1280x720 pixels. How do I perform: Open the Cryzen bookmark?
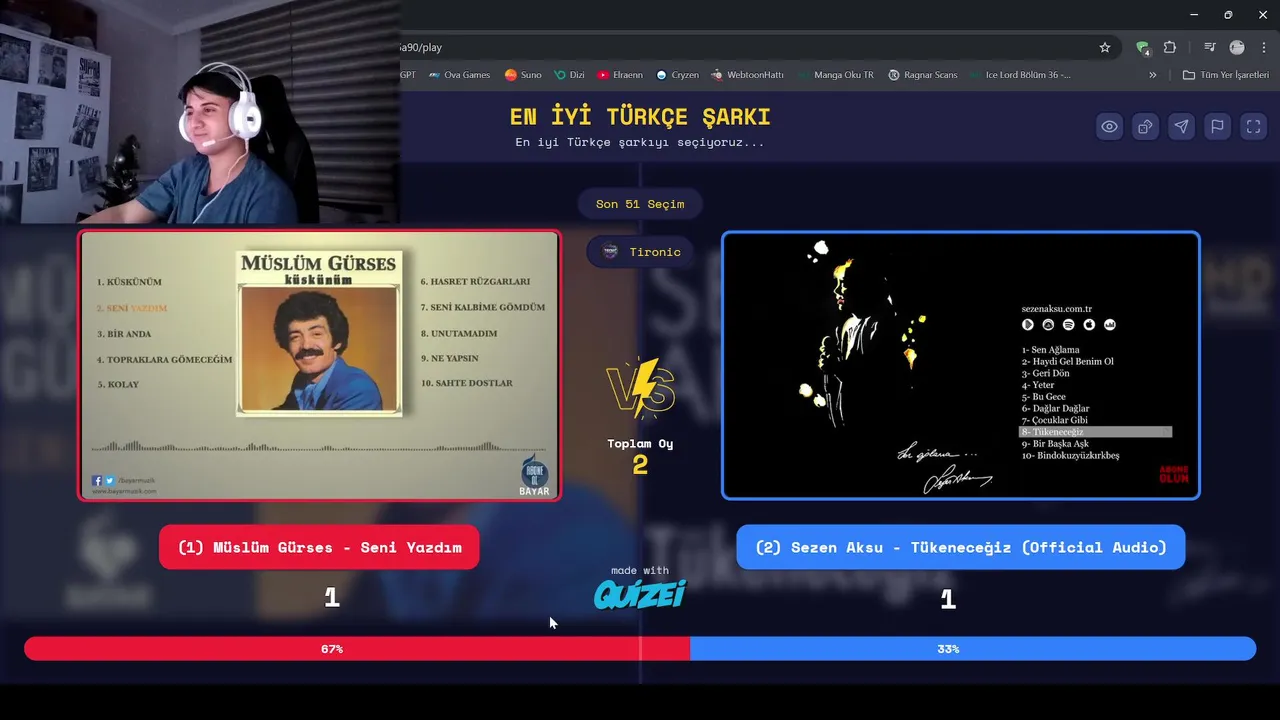pyautogui.click(x=677, y=75)
